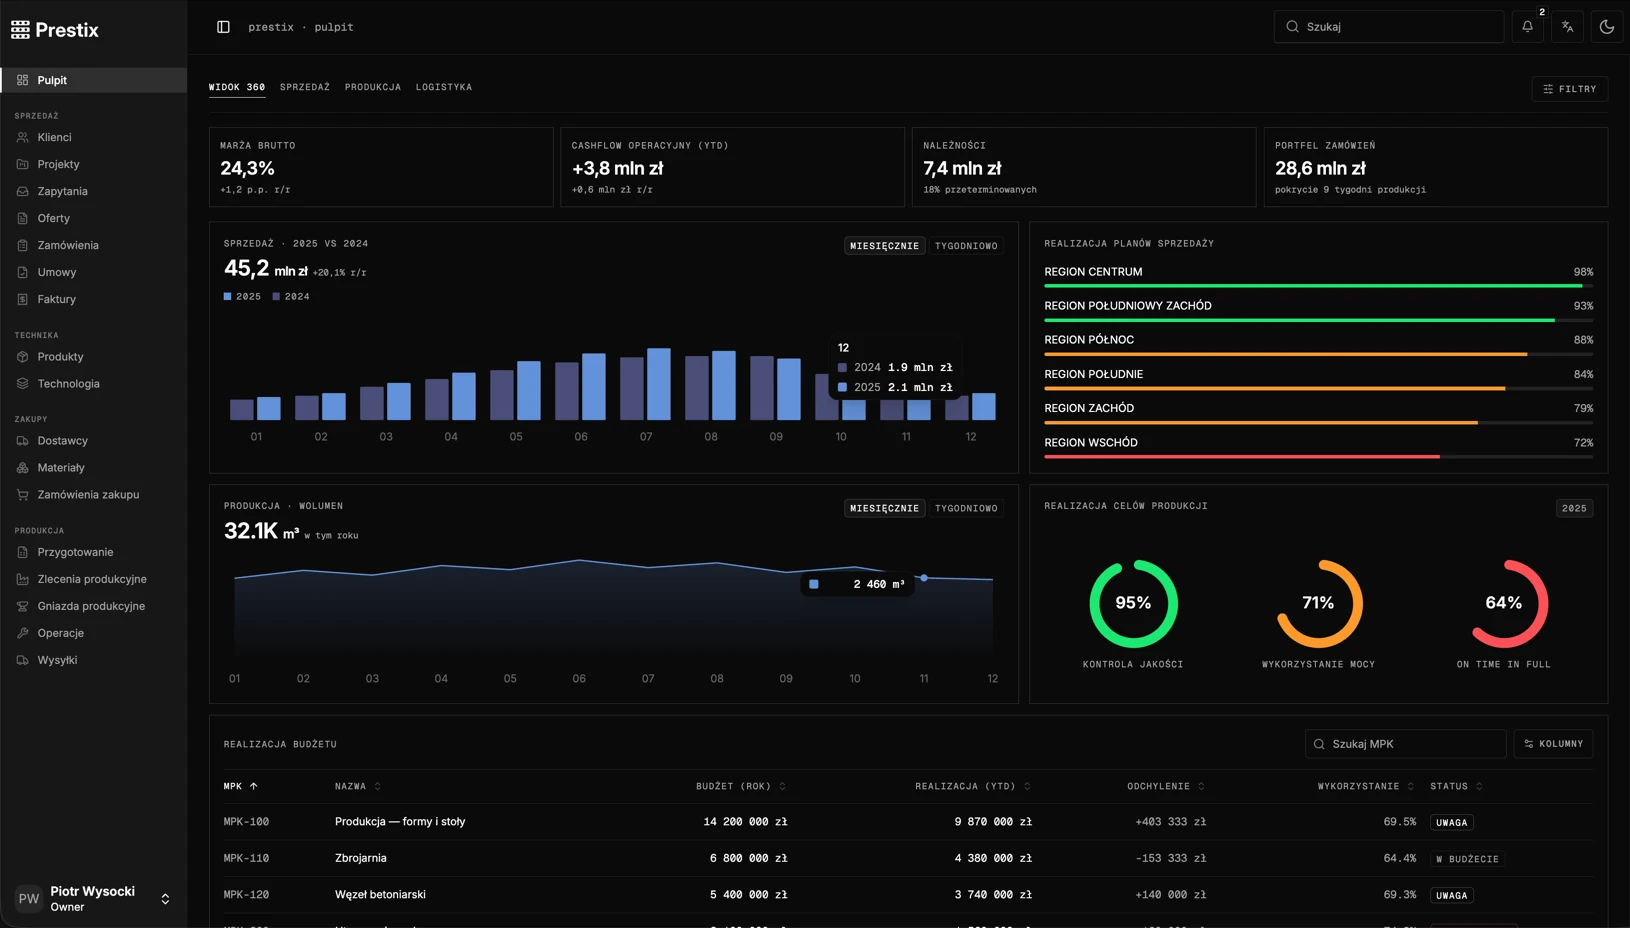1630x928 pixels.
Task: Open the Filtry button
Action: [1570, 89]
